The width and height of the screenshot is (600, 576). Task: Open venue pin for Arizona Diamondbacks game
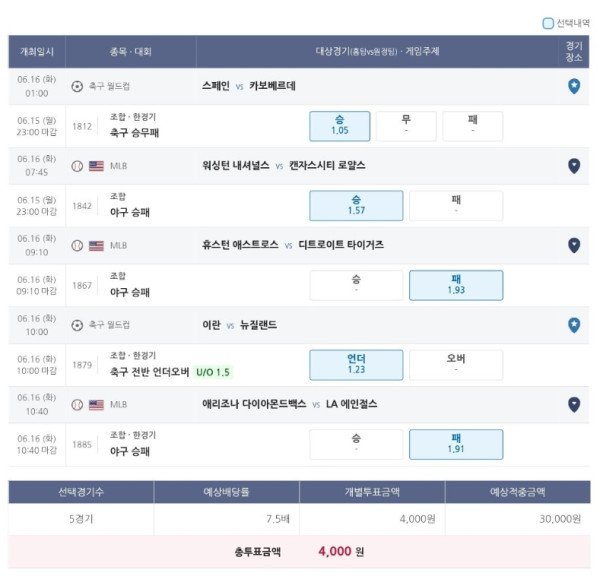(x=574, y=405)
